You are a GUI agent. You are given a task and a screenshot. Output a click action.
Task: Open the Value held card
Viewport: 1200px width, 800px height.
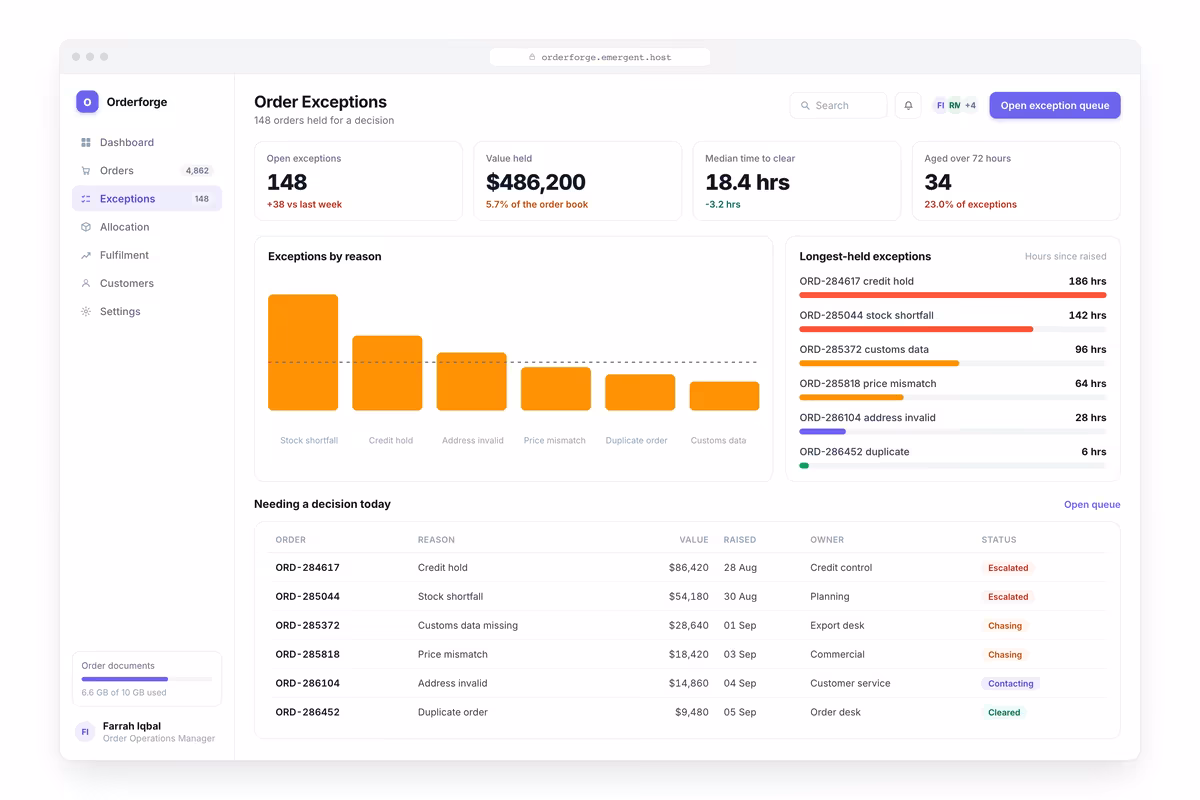pos(578,181)
